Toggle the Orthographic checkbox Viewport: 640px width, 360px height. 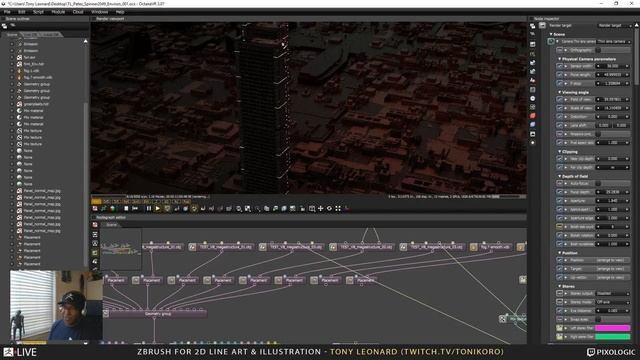pyautogui.click(x=598, y=50)
